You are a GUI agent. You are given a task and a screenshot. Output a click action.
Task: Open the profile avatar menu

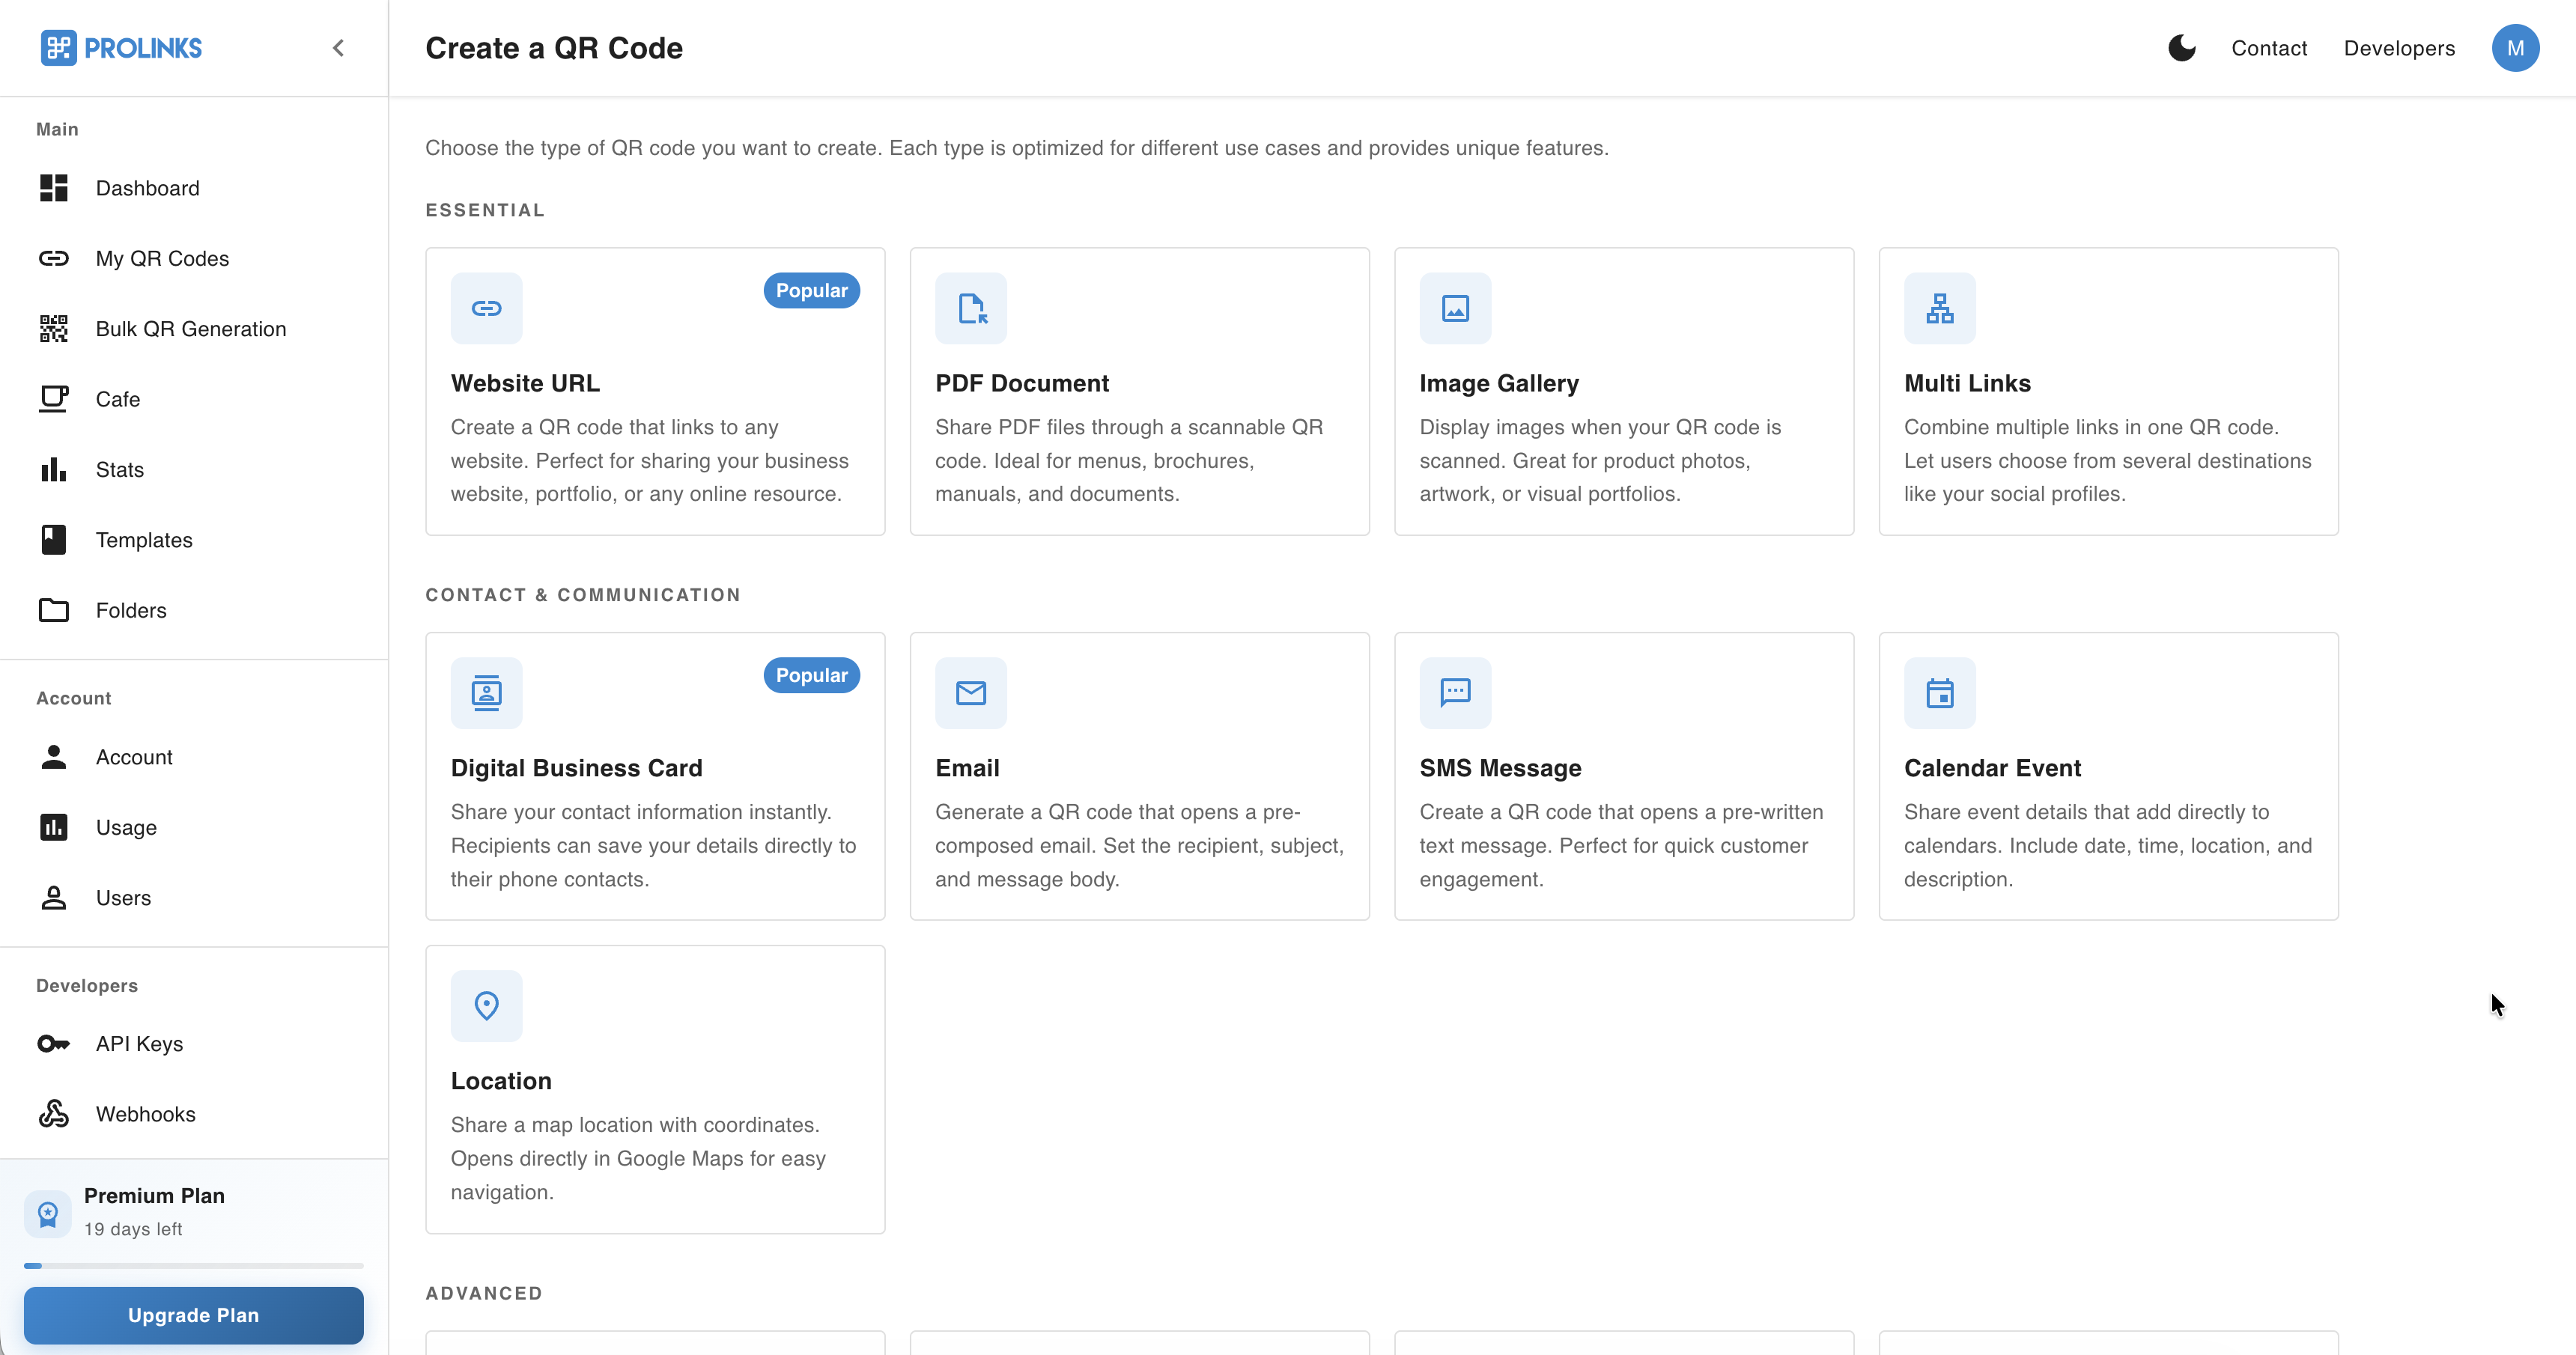[x=2516, y=47]
